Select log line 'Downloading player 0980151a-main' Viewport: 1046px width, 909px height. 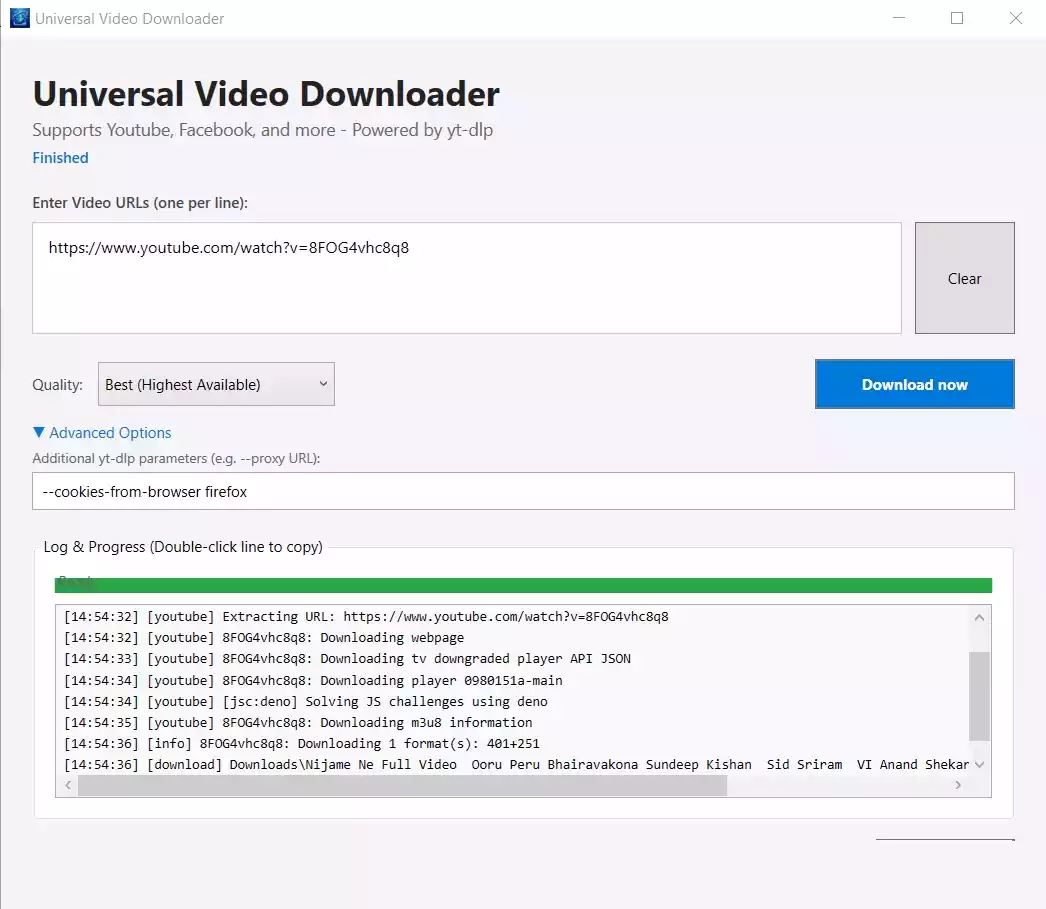click(314, 680)
